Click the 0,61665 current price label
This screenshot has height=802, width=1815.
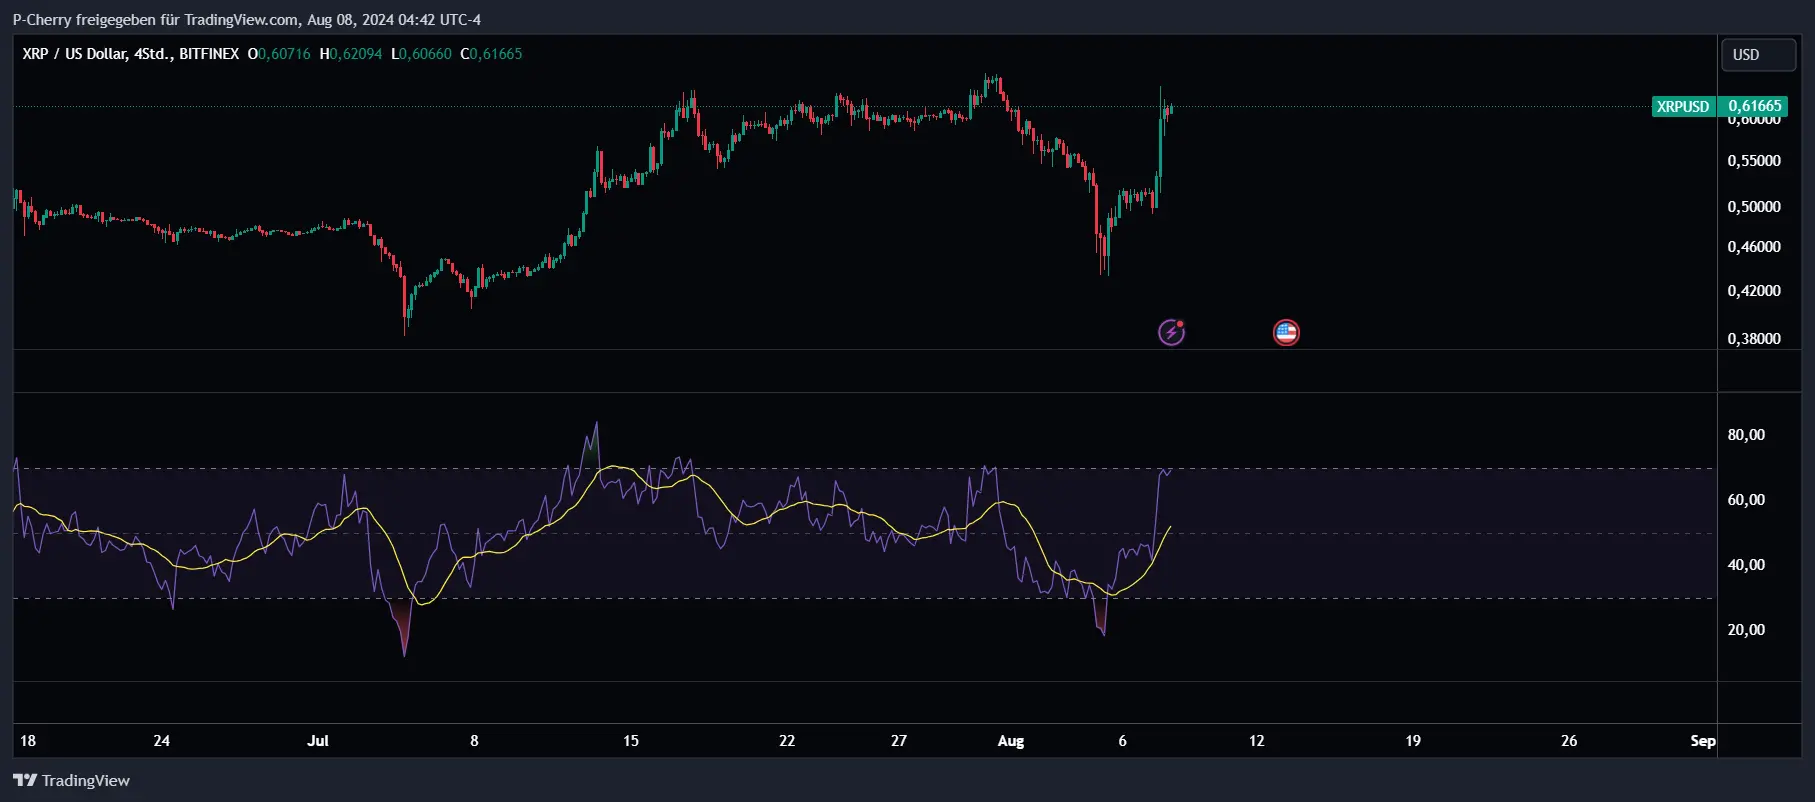click(1755, 106)
